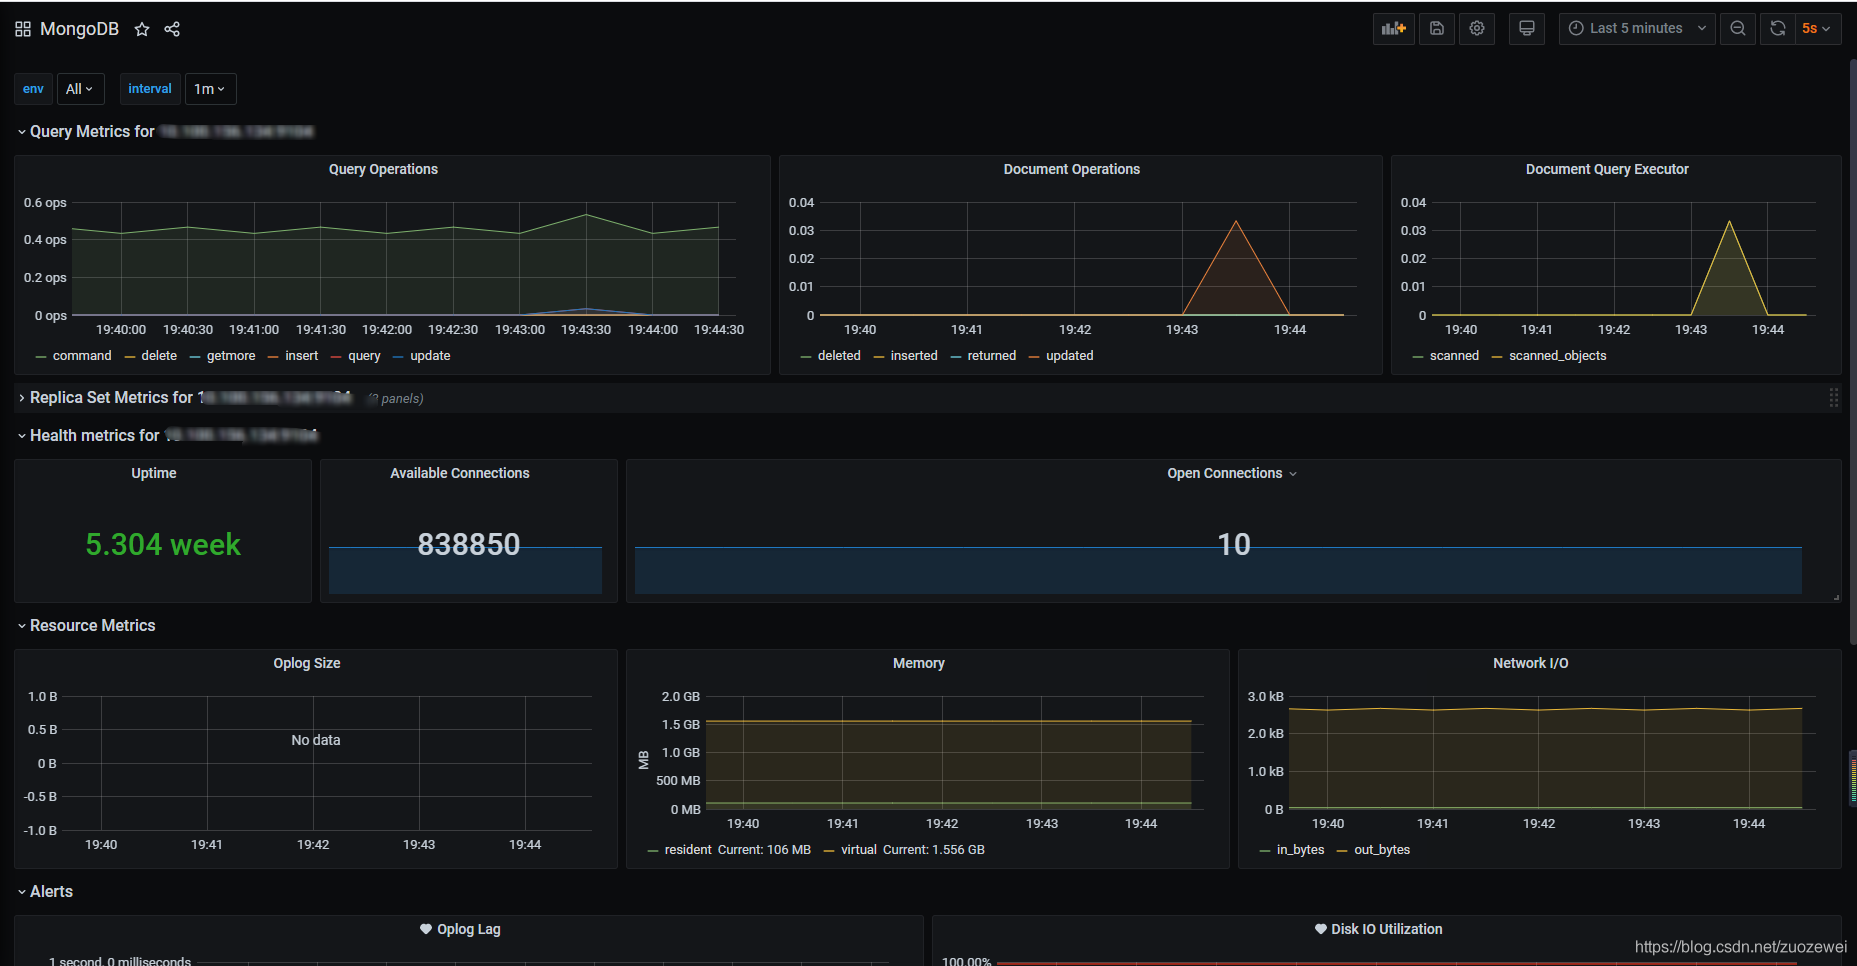Save the dashboard using the disk icon

(x=1436, y=28)
